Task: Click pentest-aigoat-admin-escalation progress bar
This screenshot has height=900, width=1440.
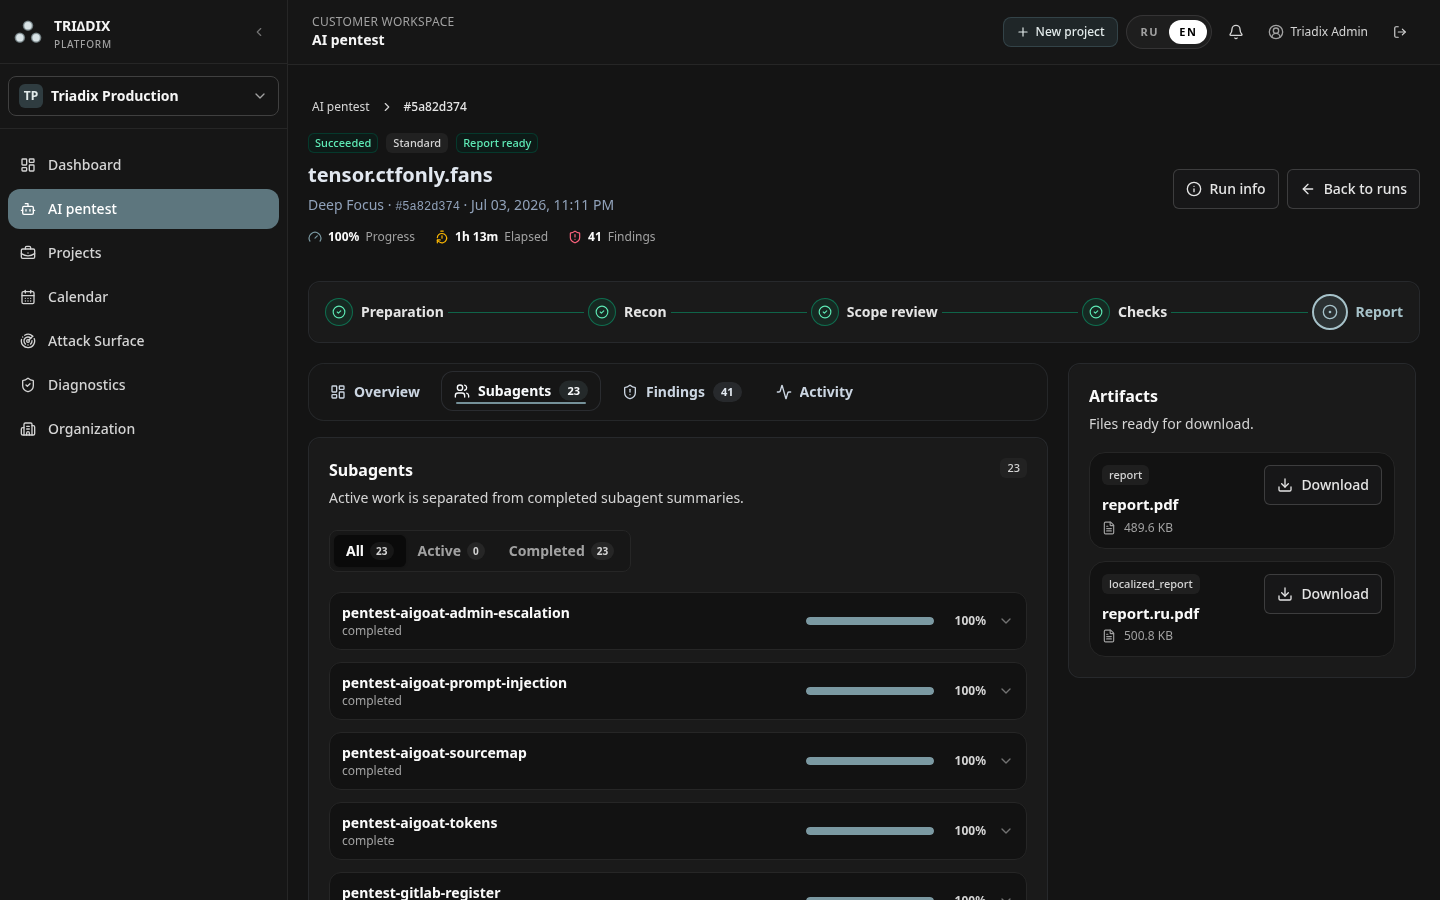Action: tap(870, 621)
